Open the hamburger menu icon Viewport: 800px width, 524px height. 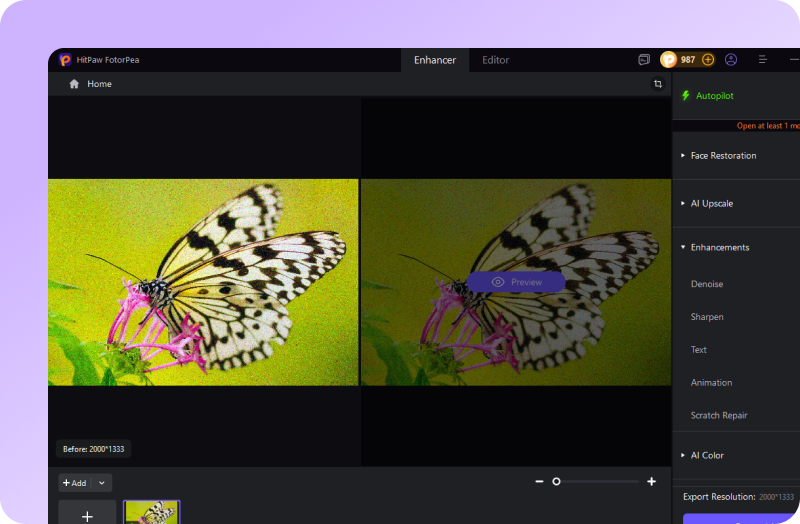[762, 60]
